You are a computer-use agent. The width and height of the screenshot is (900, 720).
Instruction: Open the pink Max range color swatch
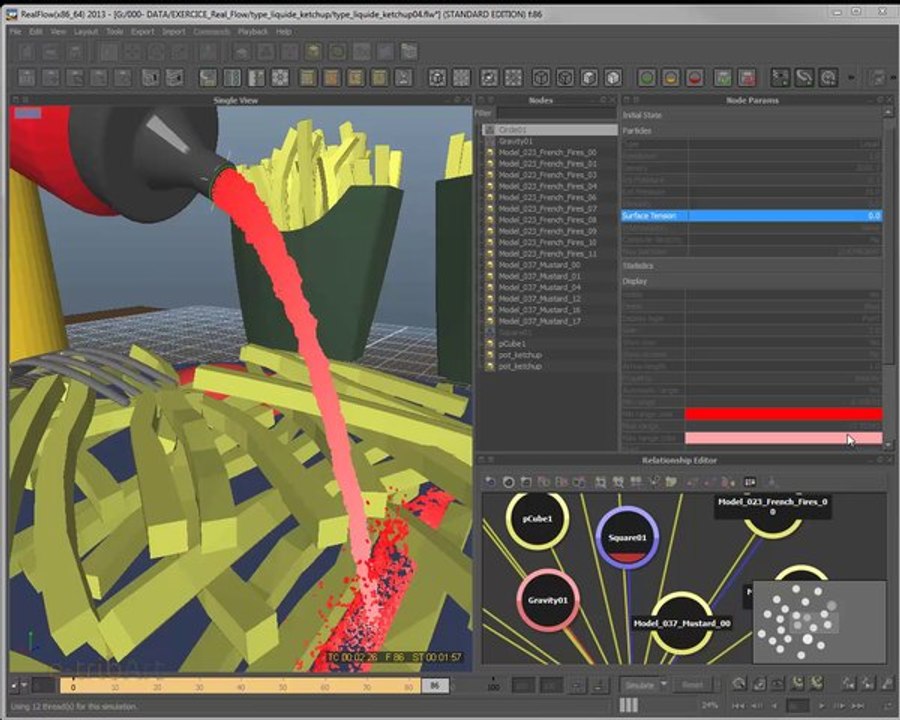click(783, 438)
